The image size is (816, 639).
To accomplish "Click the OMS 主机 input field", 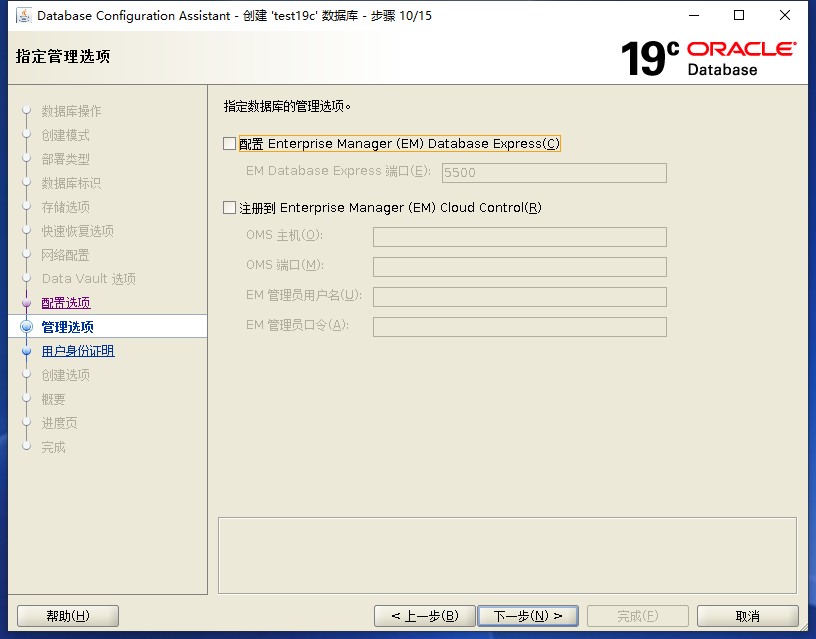I will [x=519, y=237].
